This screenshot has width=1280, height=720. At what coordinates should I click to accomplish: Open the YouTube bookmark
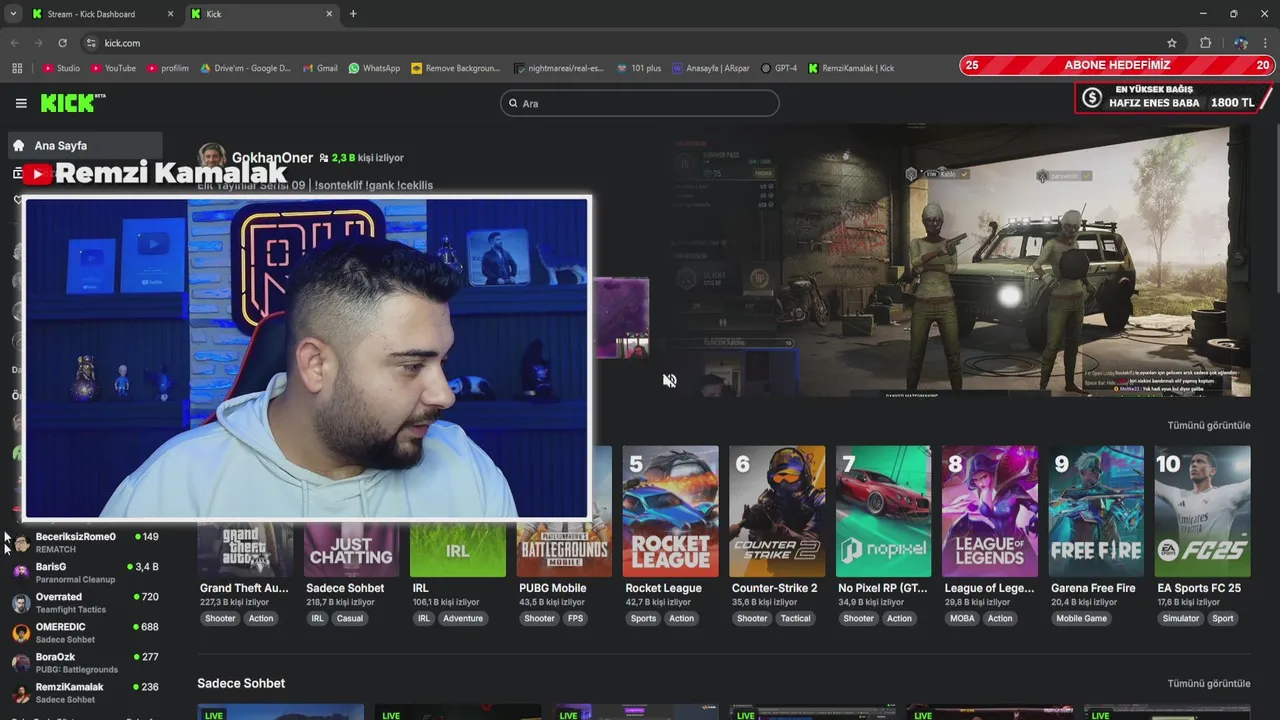pyautogui.click(x=113, y=68)
